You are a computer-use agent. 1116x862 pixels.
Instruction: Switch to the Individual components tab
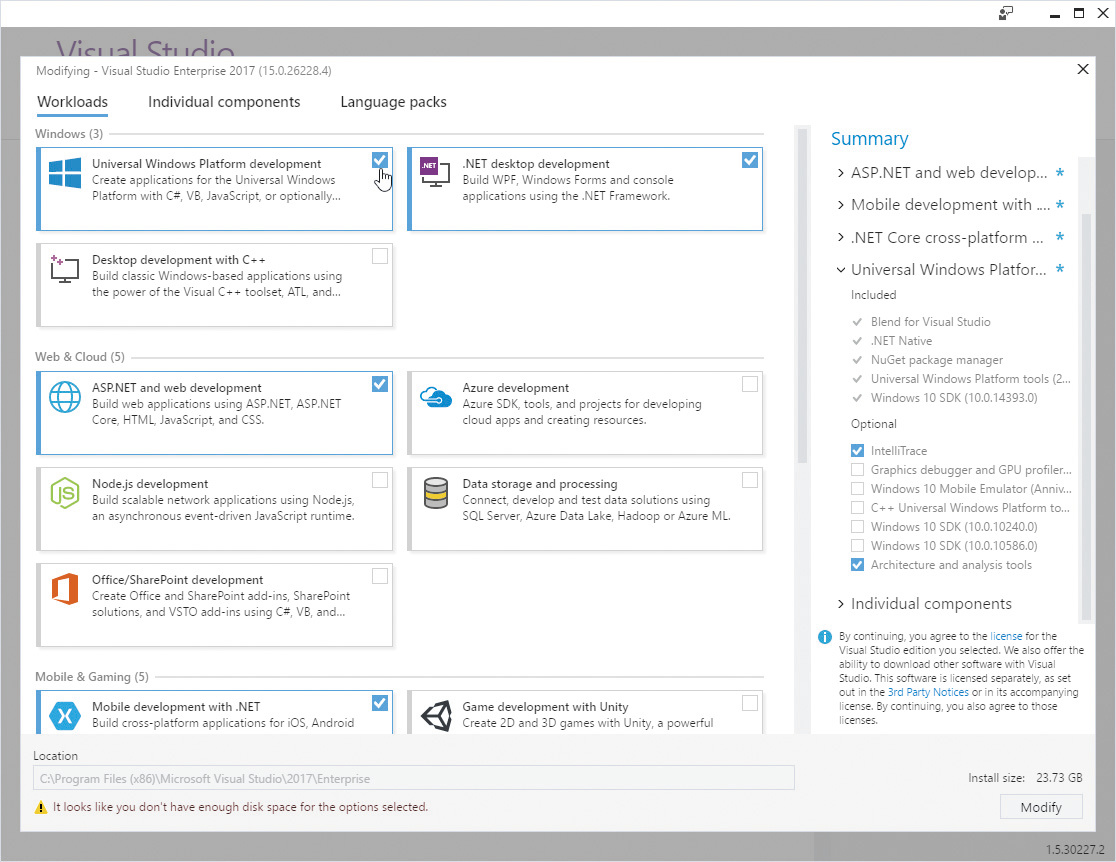tap(224, 102)
